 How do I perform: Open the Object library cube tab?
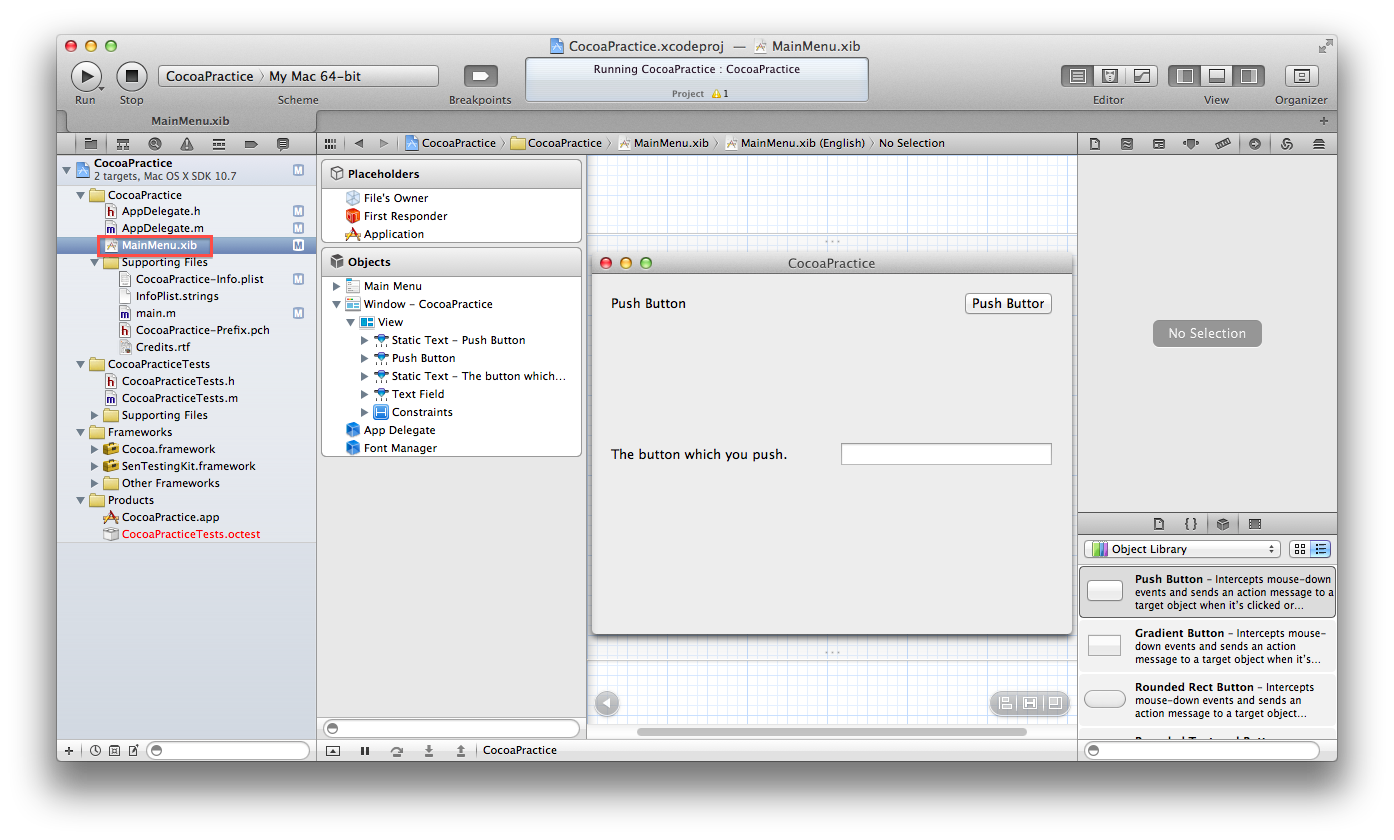point(1223,523)
